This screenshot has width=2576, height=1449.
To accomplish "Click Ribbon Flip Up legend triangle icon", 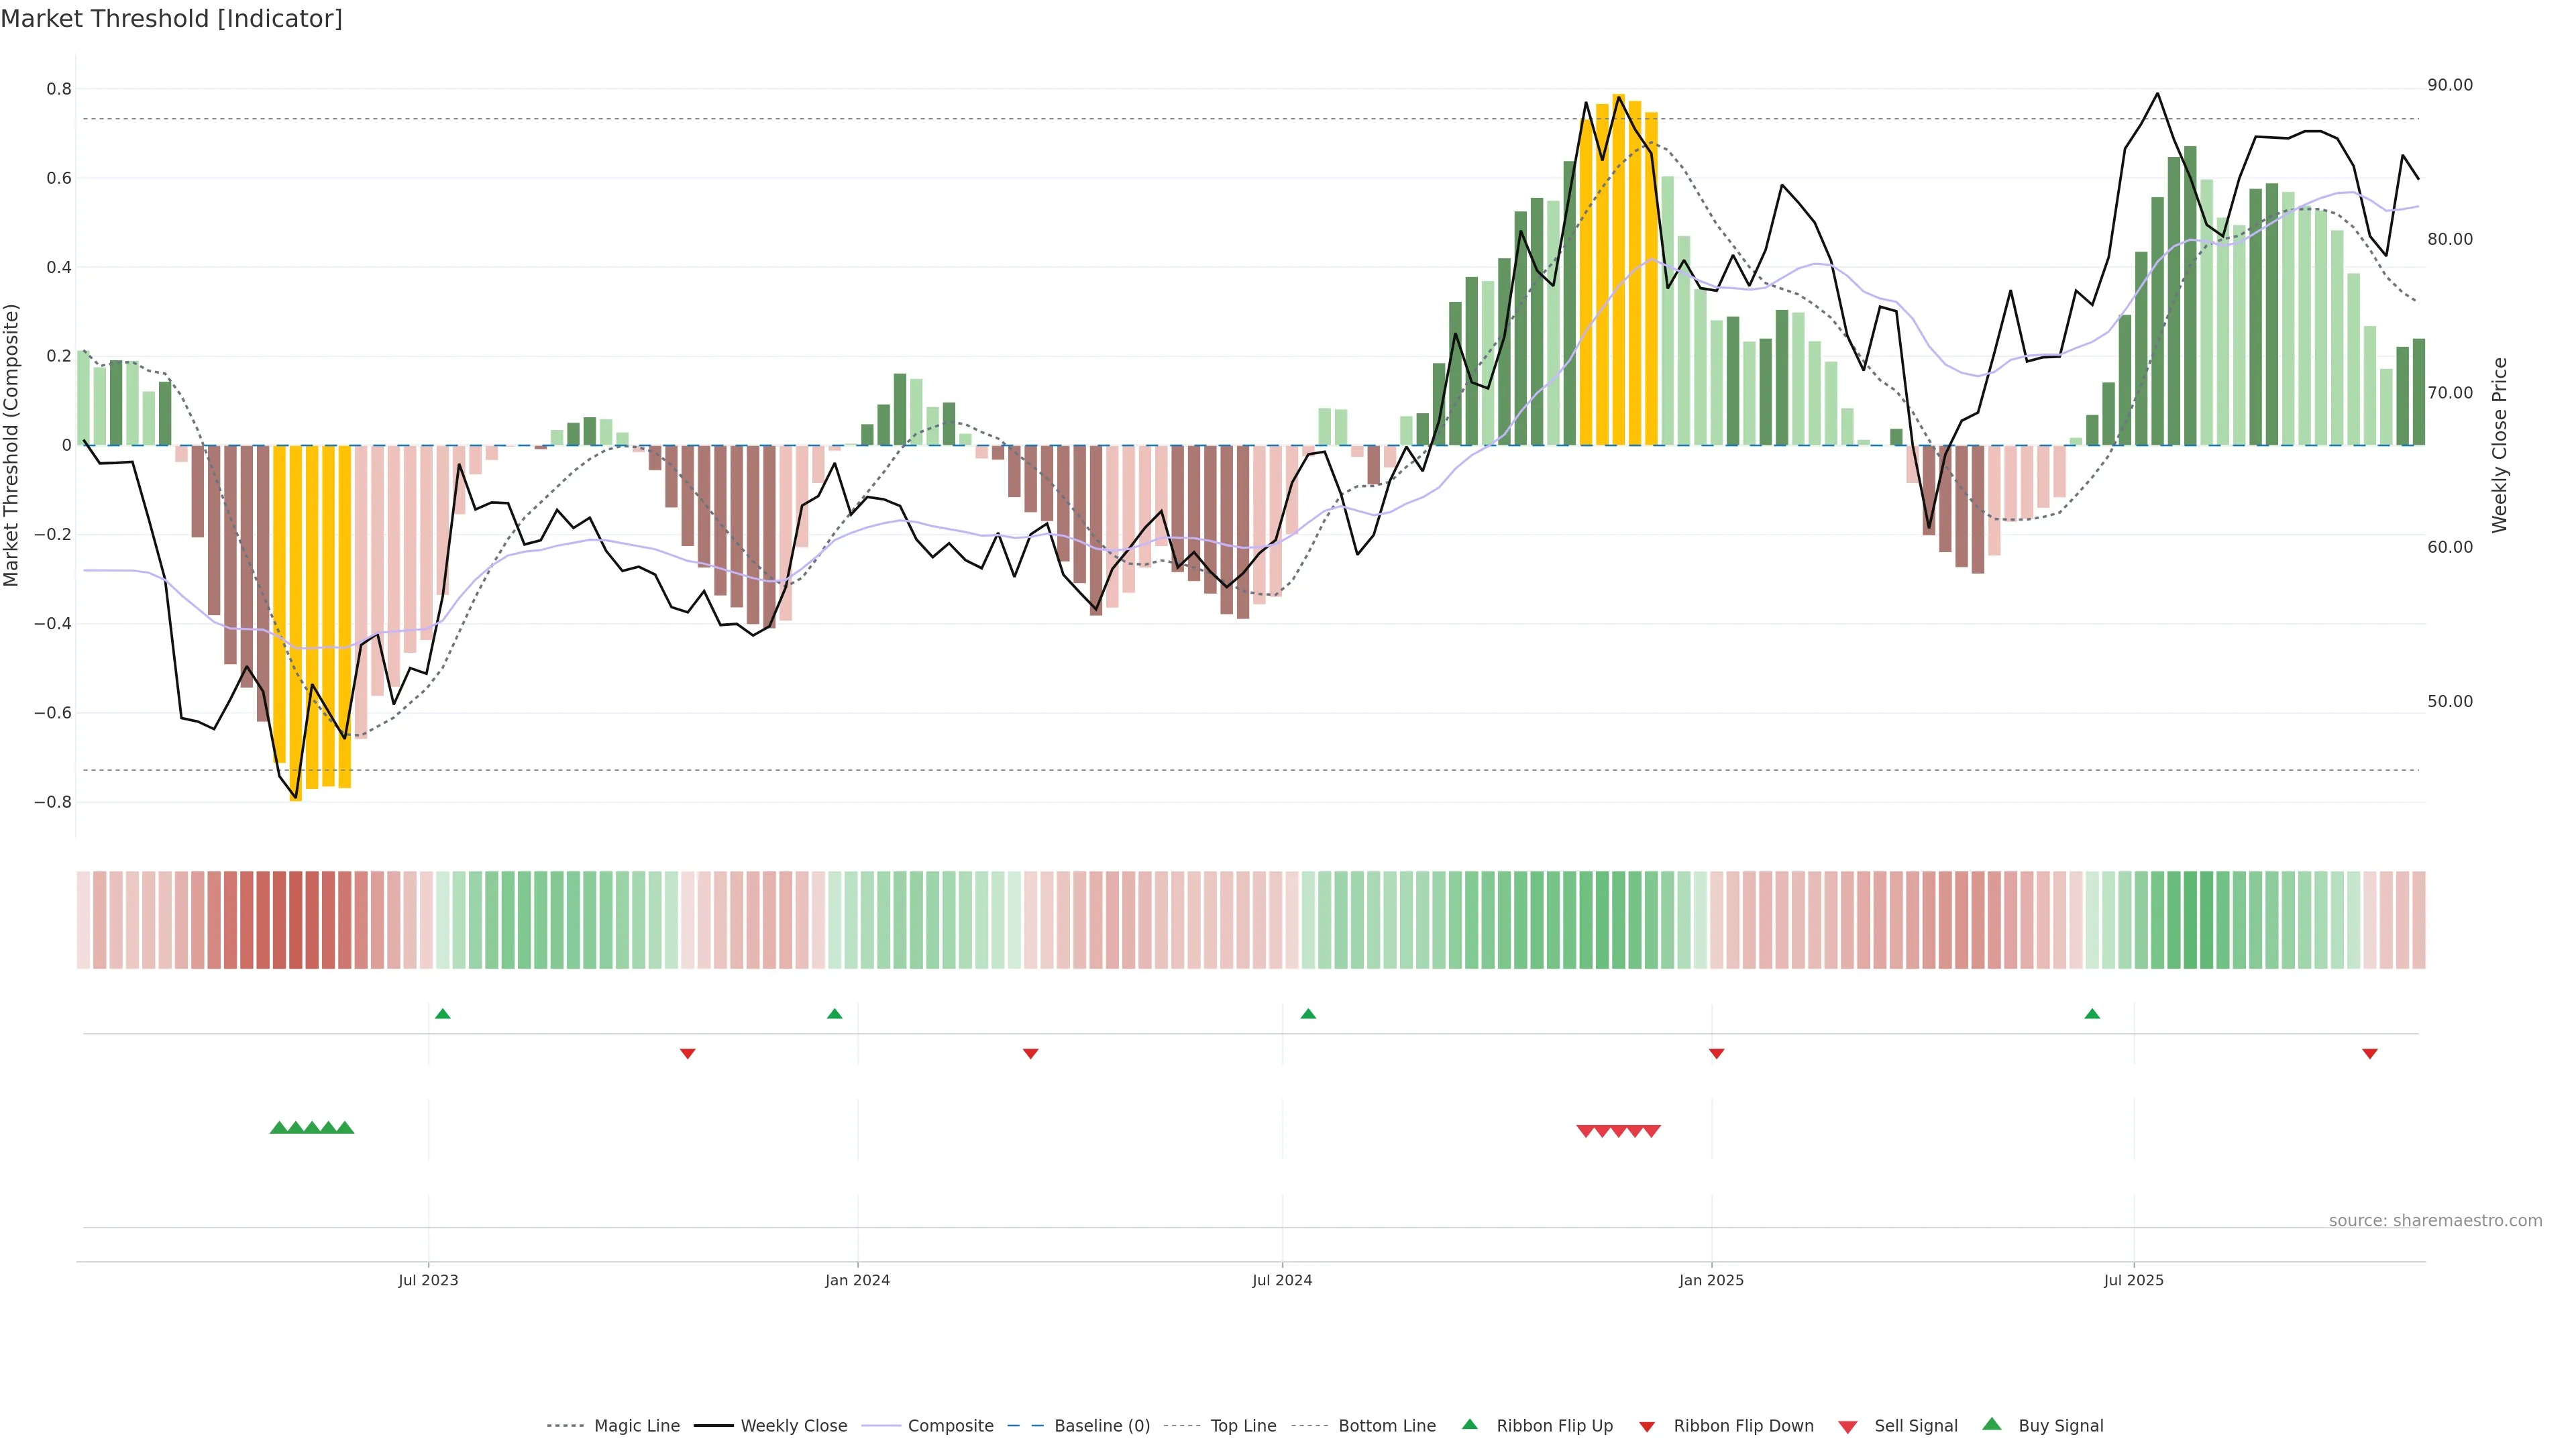I will pos(1469,1424).
